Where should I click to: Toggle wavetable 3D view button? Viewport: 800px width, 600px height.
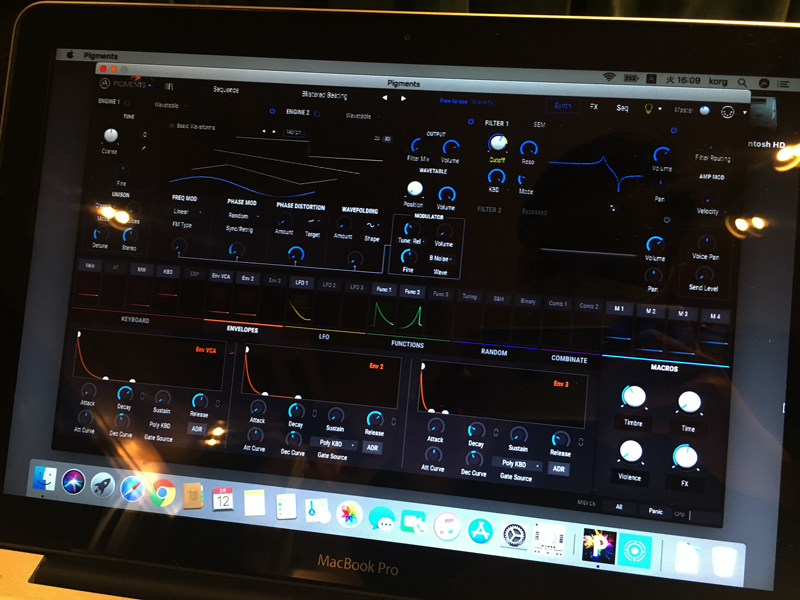[387, 139]
